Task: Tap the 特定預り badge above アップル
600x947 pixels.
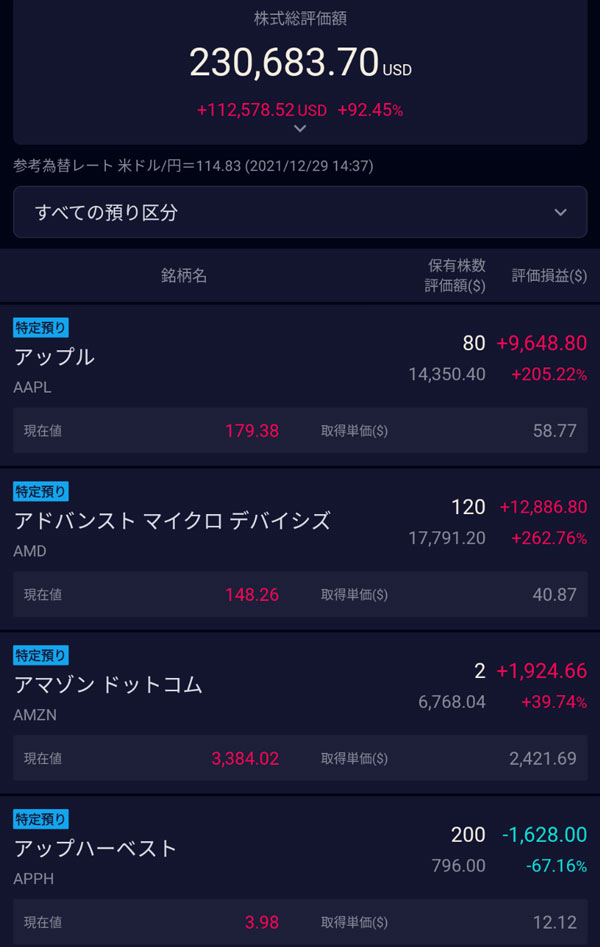Action: (41, 327)
